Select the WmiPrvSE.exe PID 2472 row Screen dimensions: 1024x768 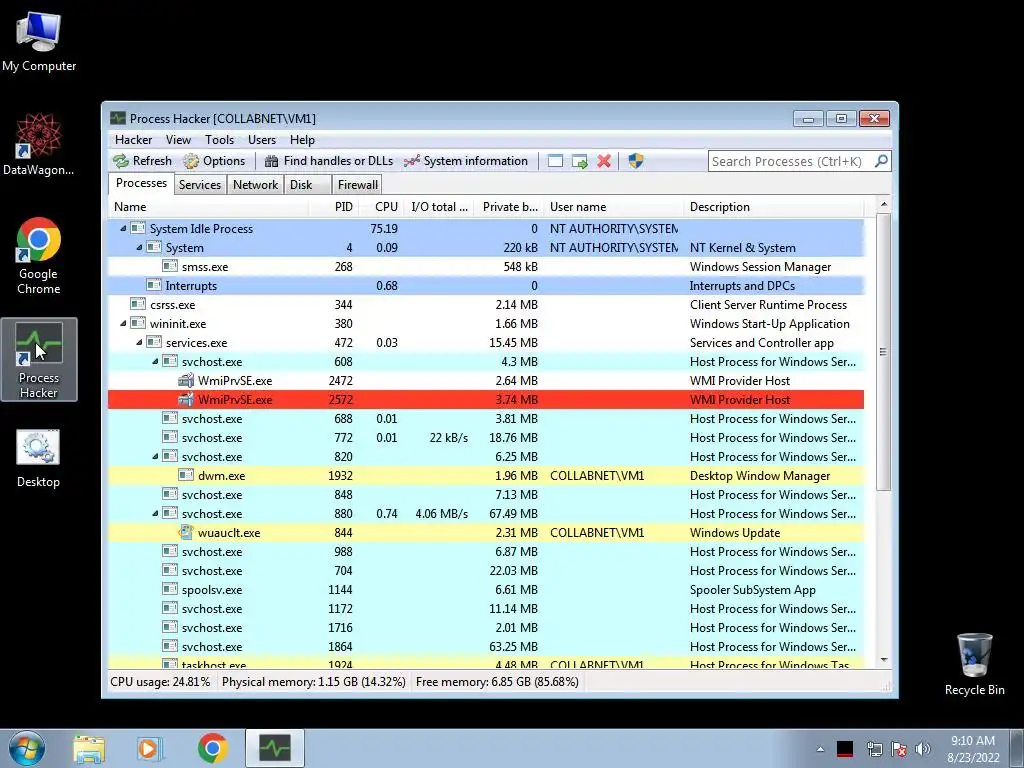coord(486,380)
